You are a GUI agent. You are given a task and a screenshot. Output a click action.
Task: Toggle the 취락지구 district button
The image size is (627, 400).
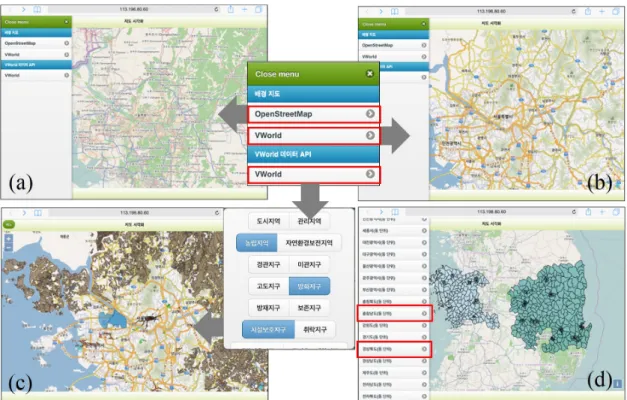click(315, 330)
